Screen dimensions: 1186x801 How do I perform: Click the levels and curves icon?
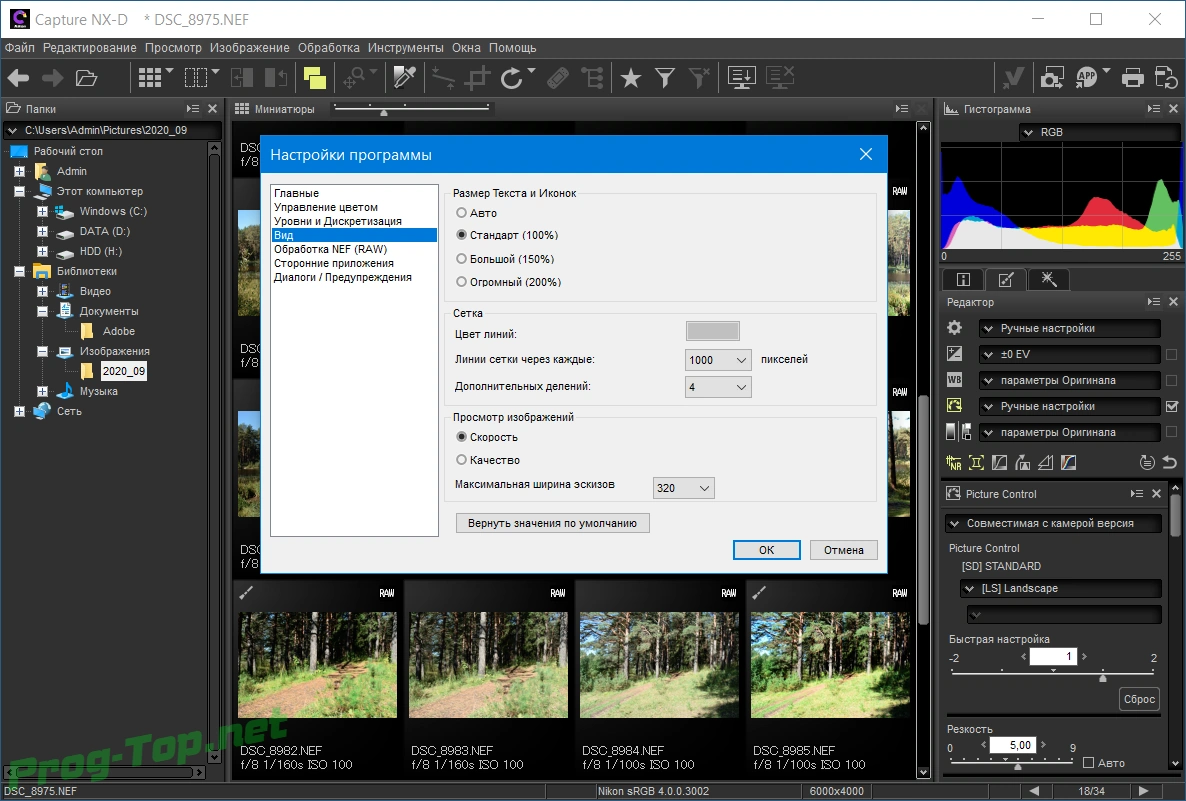point(999,463)
